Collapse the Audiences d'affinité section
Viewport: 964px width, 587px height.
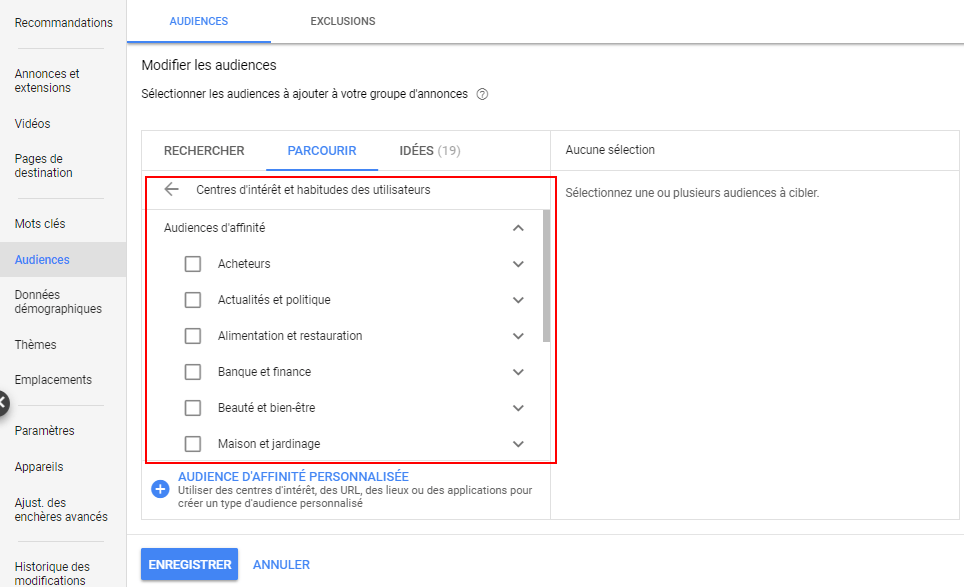518,228
